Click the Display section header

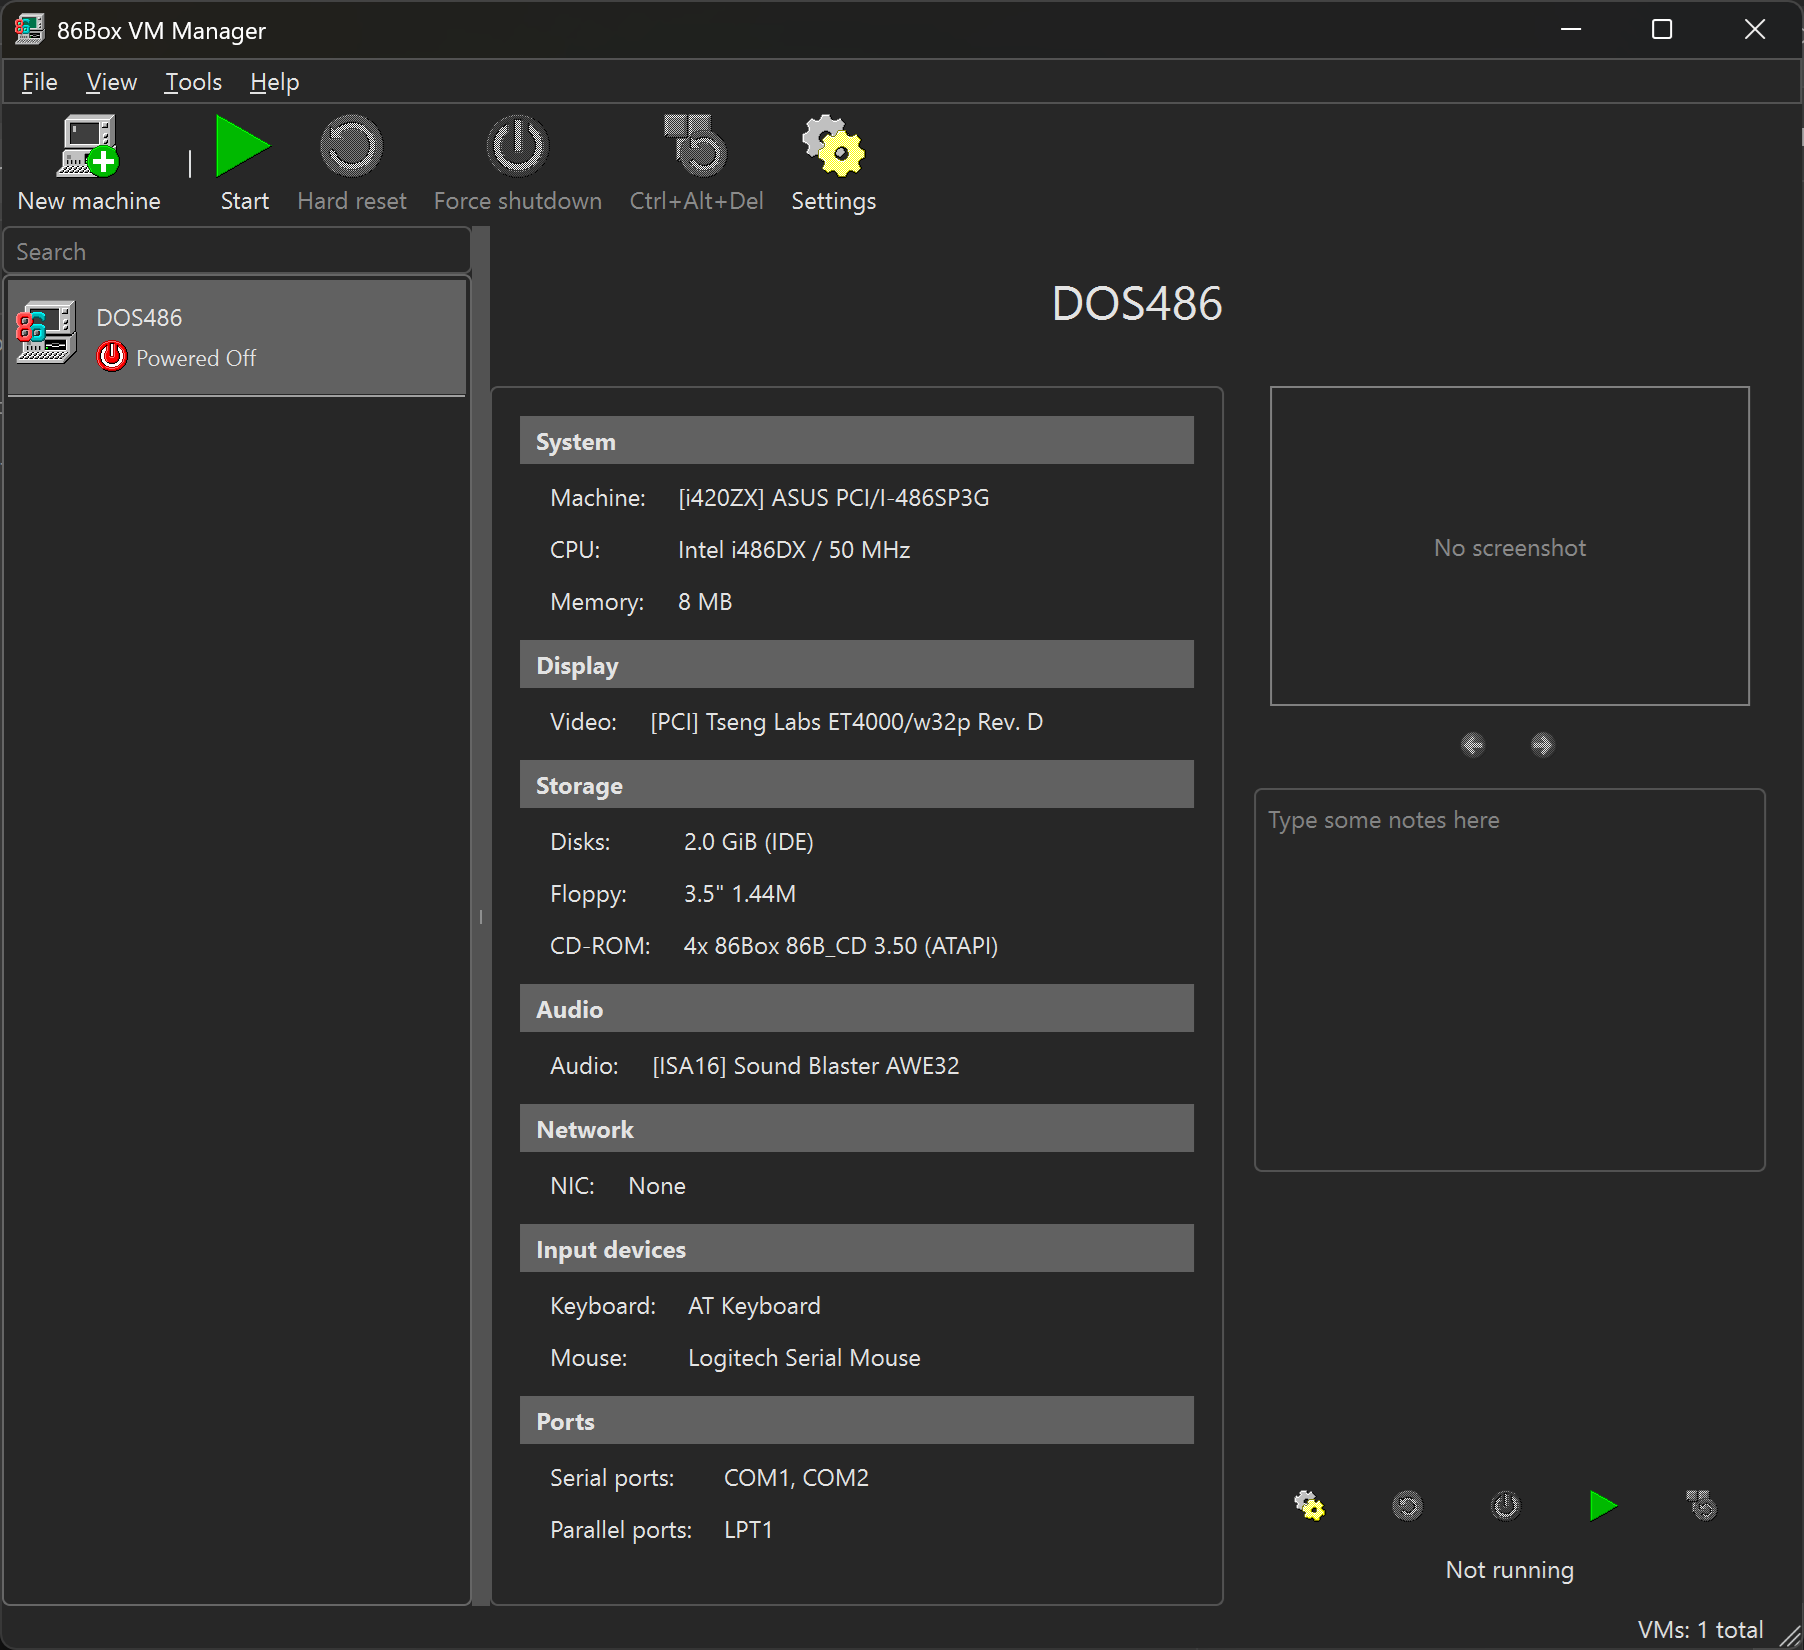point(856,665)
